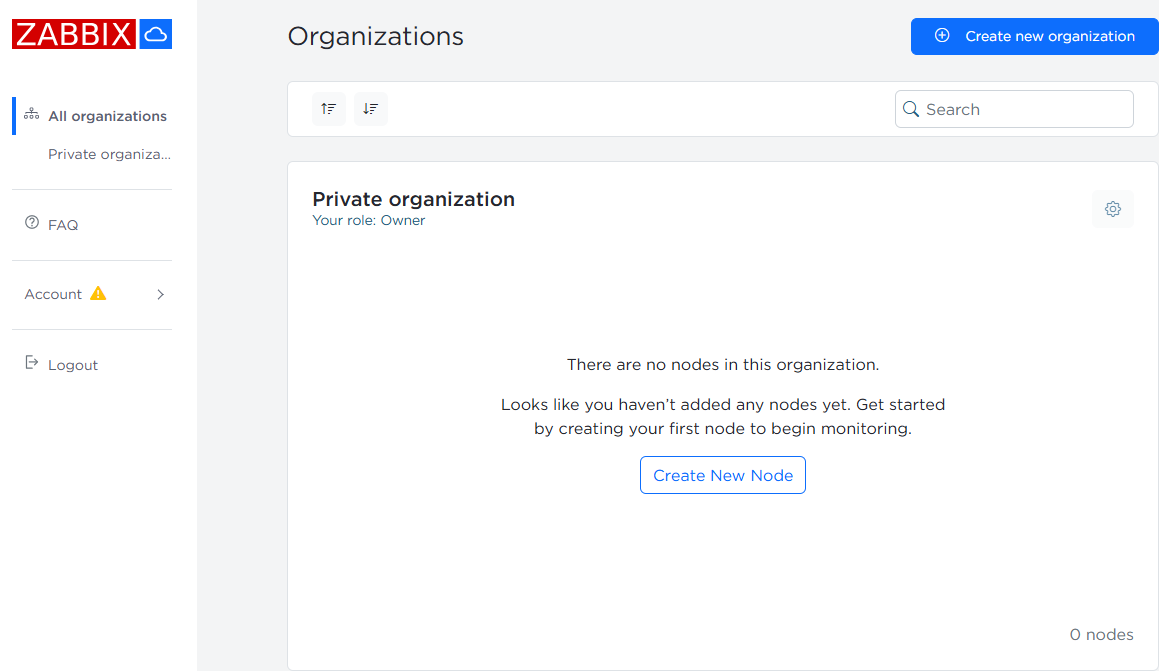
Task: Click the cloud icon beside Zabbix logo
Action: coord(155,35)
